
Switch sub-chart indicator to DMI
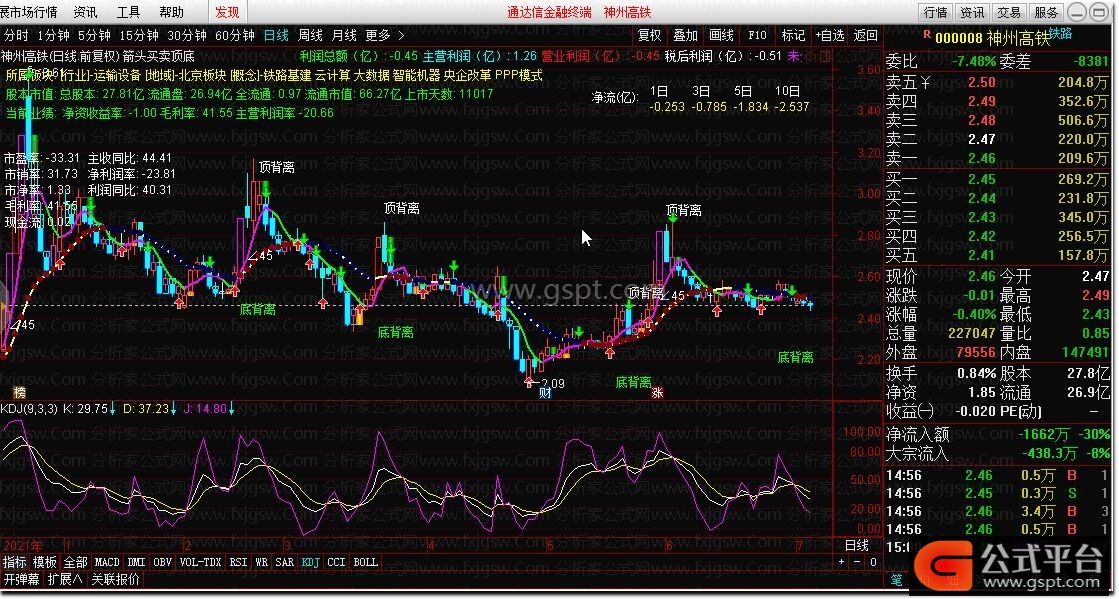coord(136,563)
